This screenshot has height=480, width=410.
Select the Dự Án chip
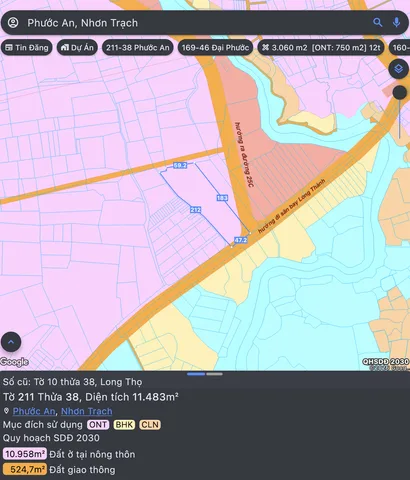[x=77, y=48]
